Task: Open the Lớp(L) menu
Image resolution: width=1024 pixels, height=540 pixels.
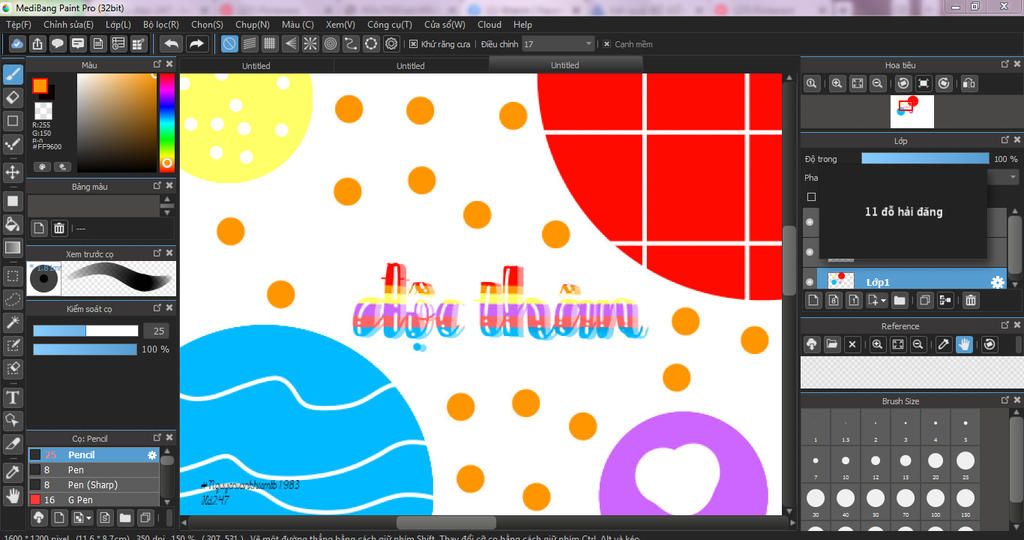Action: coord(118,24)
